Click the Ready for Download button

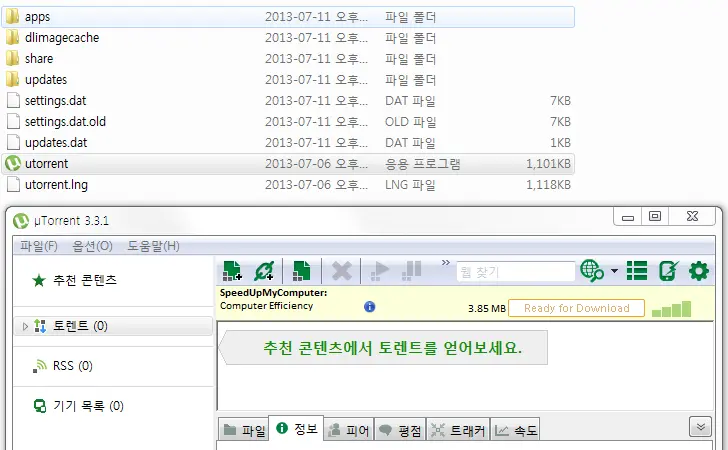click(x=576, y=308)
